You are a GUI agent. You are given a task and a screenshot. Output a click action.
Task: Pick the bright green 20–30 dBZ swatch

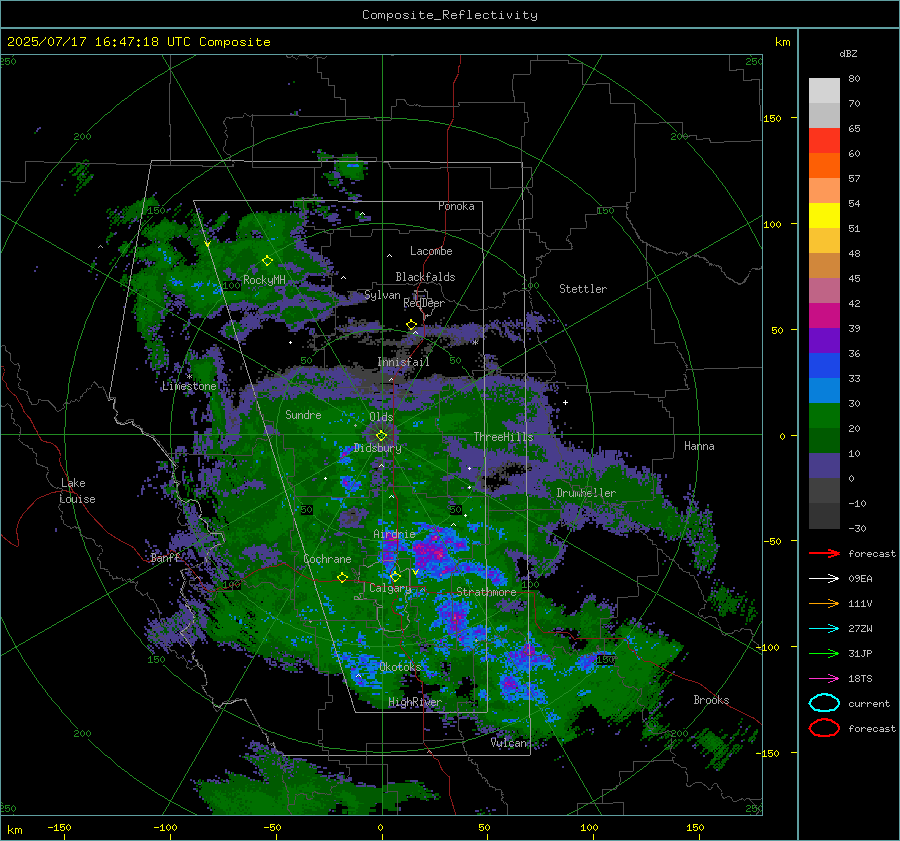point(824,416)
